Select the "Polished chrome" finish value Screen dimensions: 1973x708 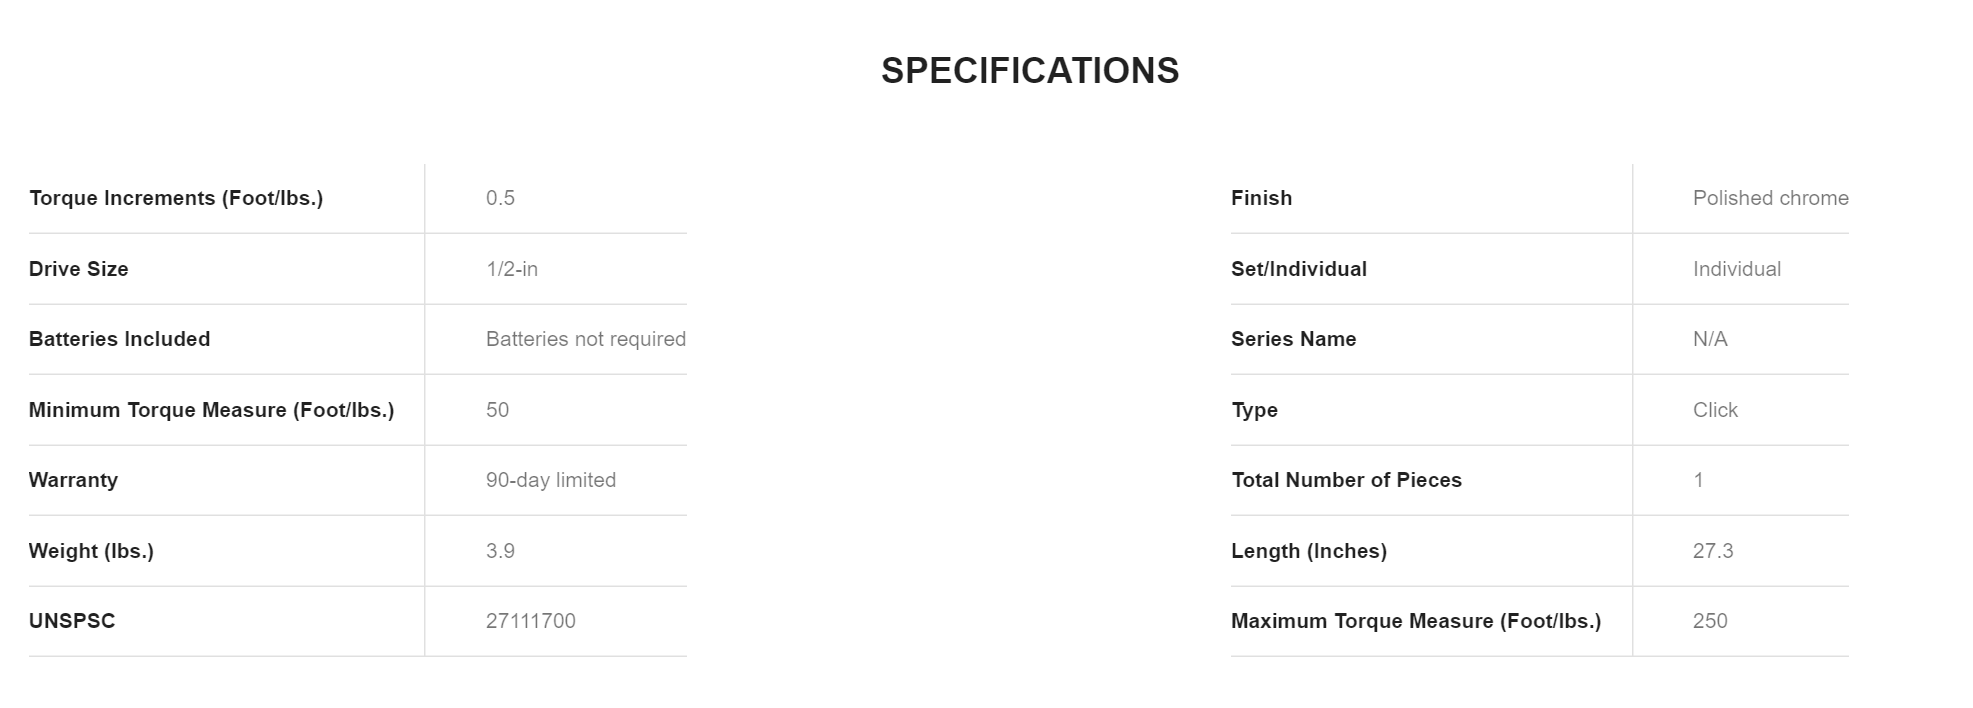[1770, 198]
